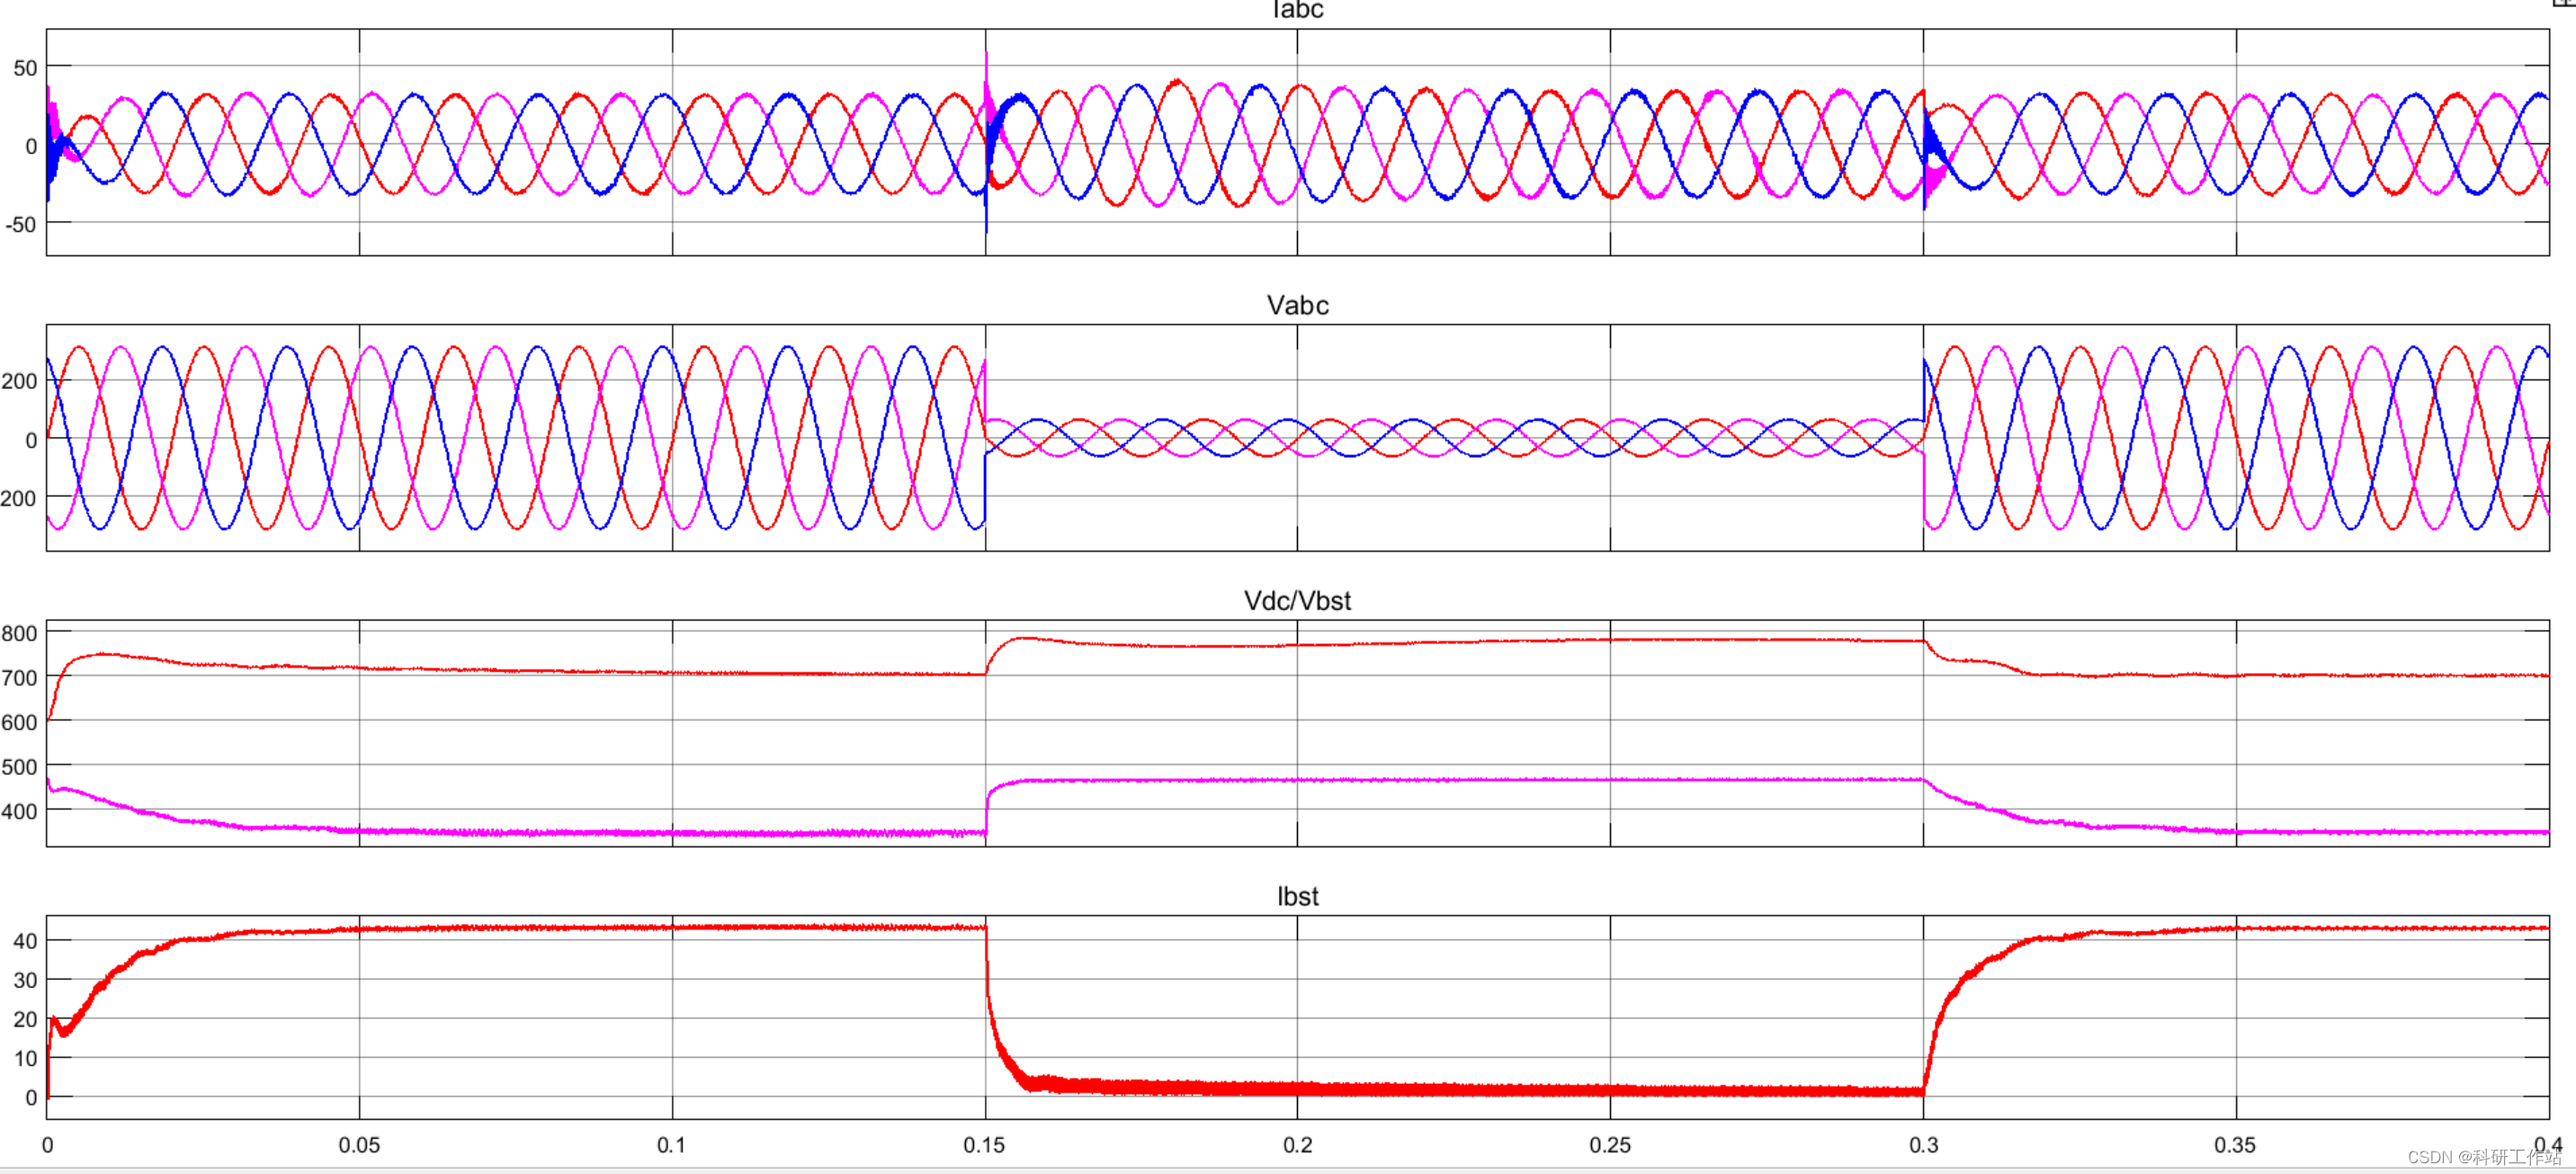Select the 0.35 time axis label

[2234, 1145]
